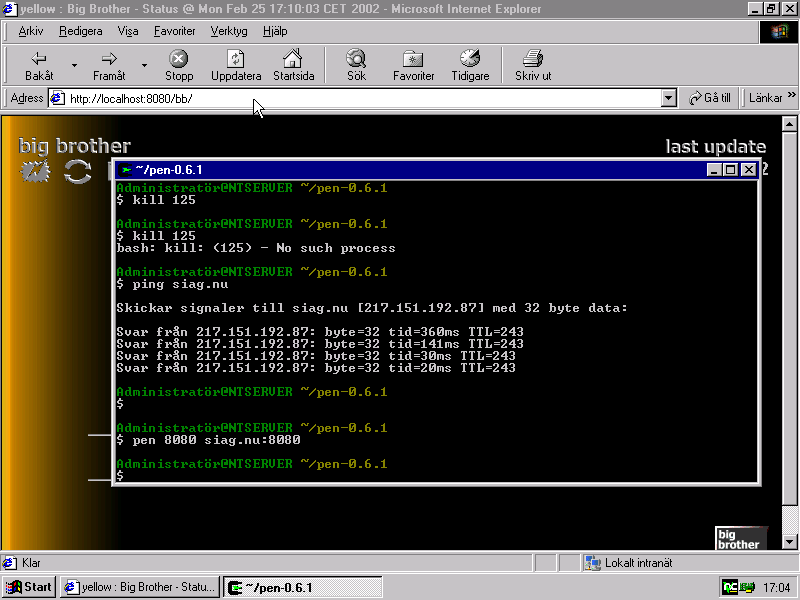The height and width of the screenshot is (600, 800).
Task: Switch to the ~/pen-0.6.1 taskbar button
Action: tap(303, 587)
